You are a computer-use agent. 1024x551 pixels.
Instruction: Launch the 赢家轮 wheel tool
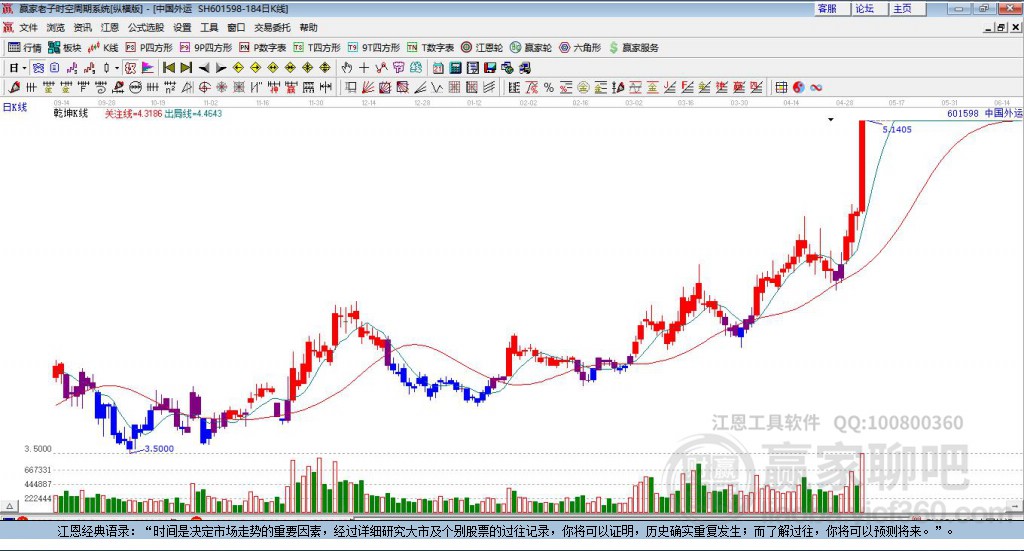coord(531,48)
